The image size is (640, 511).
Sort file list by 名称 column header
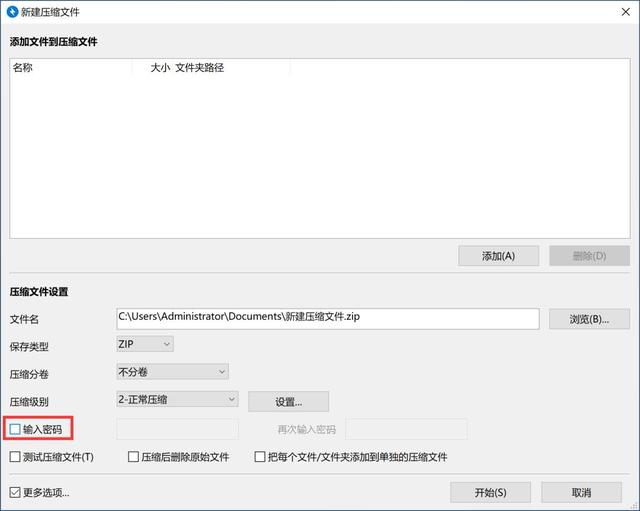[71, 67]
